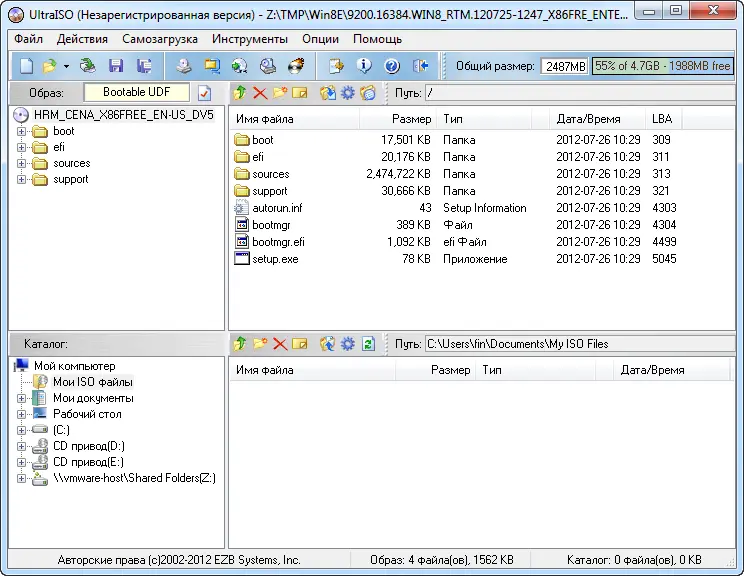
Task: Select the bootmgr.efi file in the image list
Action: point(278,242)
